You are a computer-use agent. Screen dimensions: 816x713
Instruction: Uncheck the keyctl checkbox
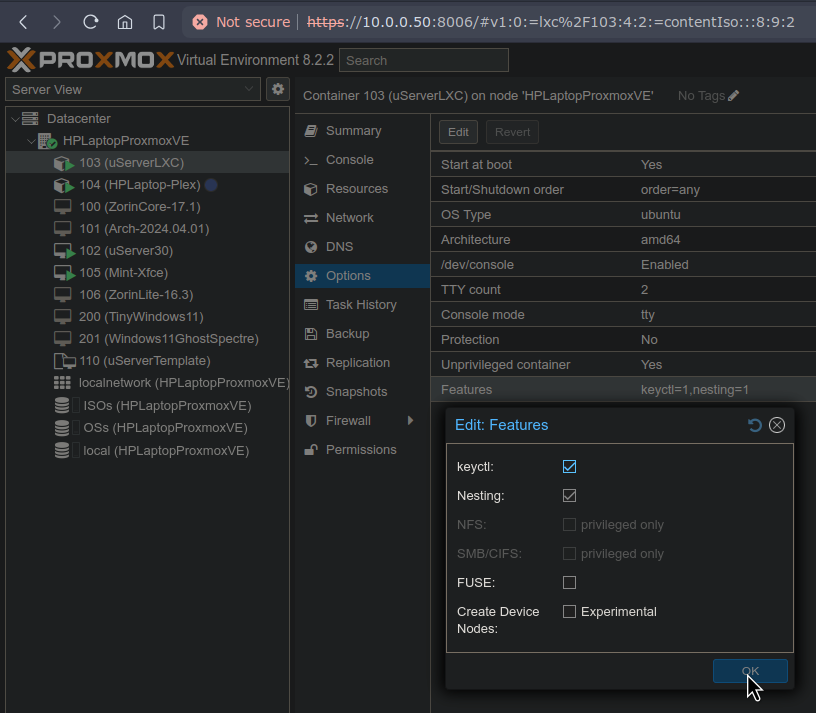click(569, 467)
